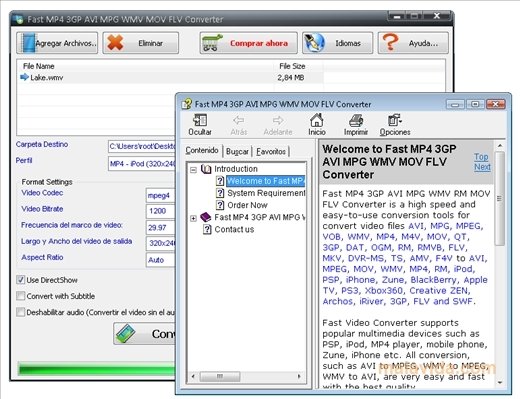Click the Atrás back arrow icon

pos(239,120)
